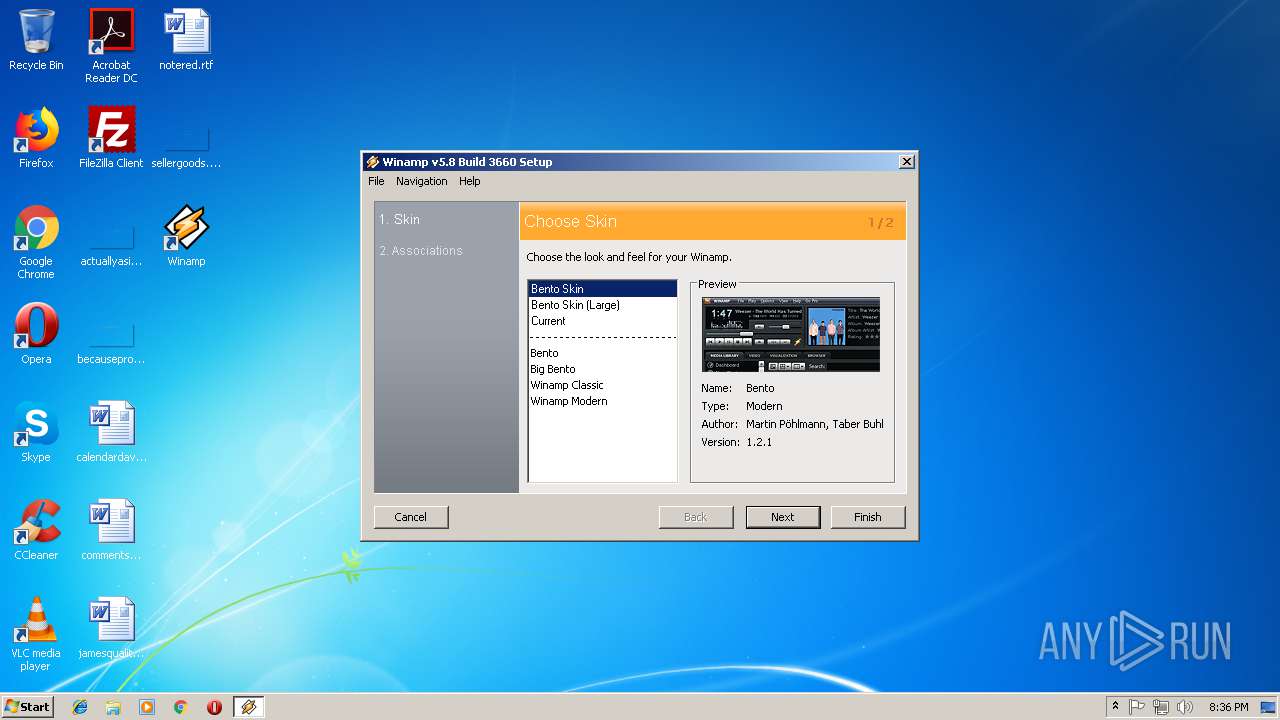Close the Winamp Setup window

pyautogui.click(x=906, y=162)
